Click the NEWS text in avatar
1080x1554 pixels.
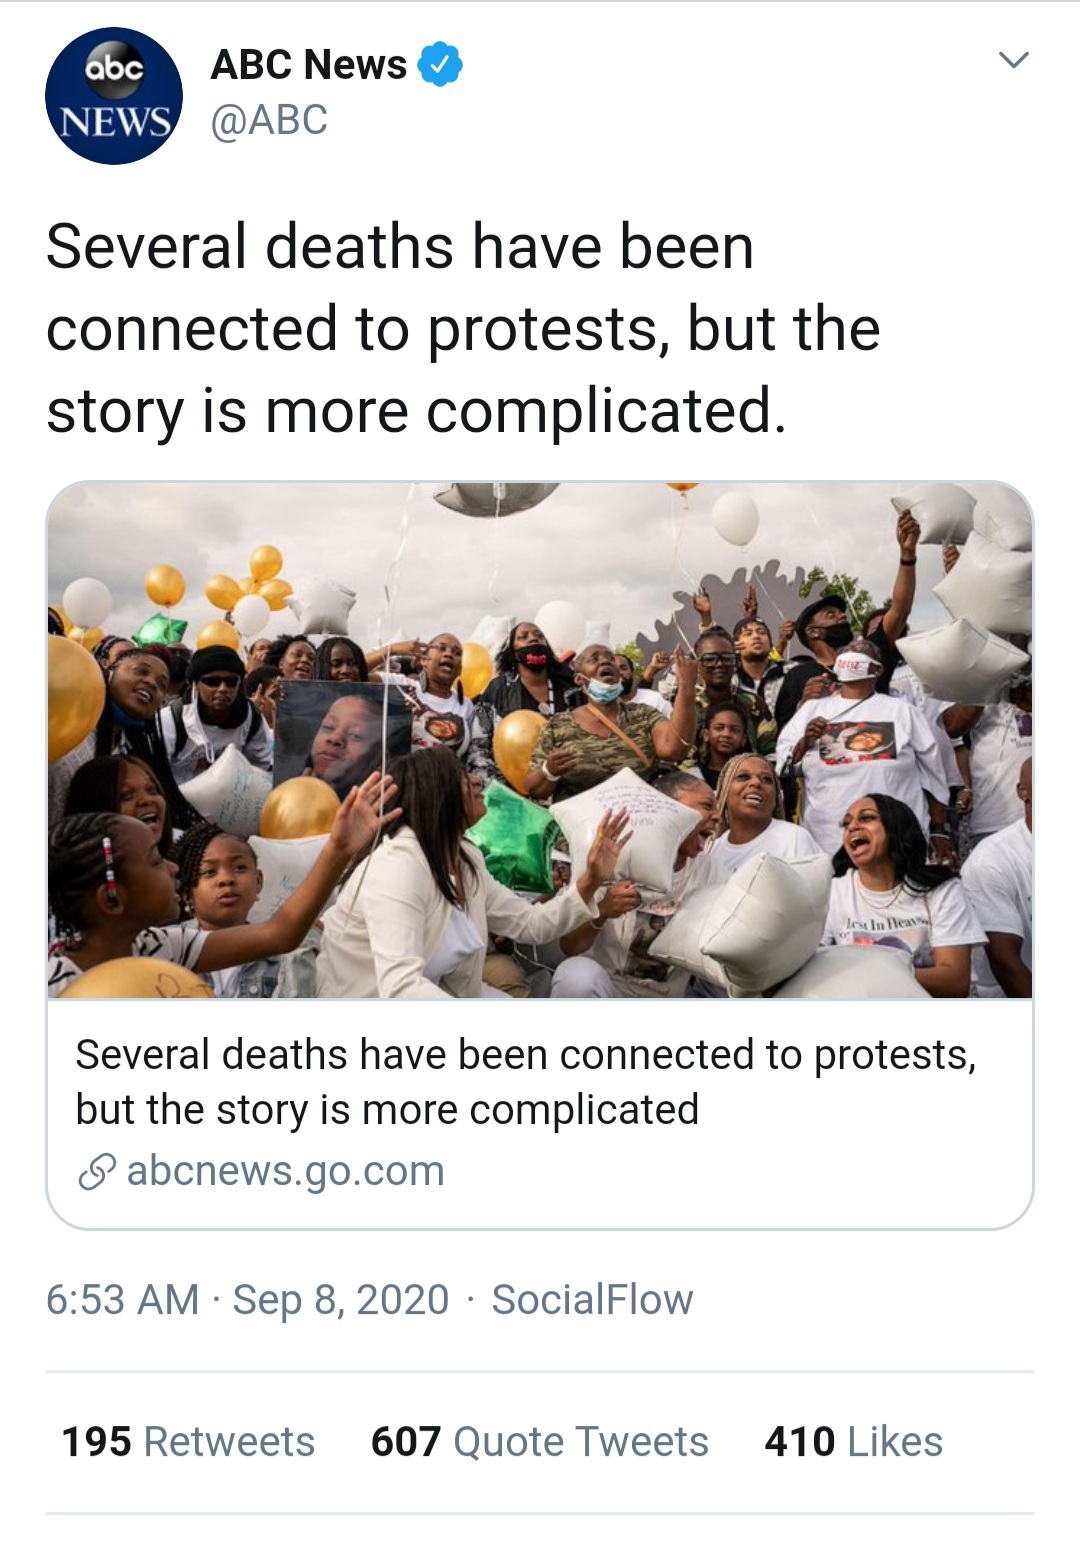115,122
